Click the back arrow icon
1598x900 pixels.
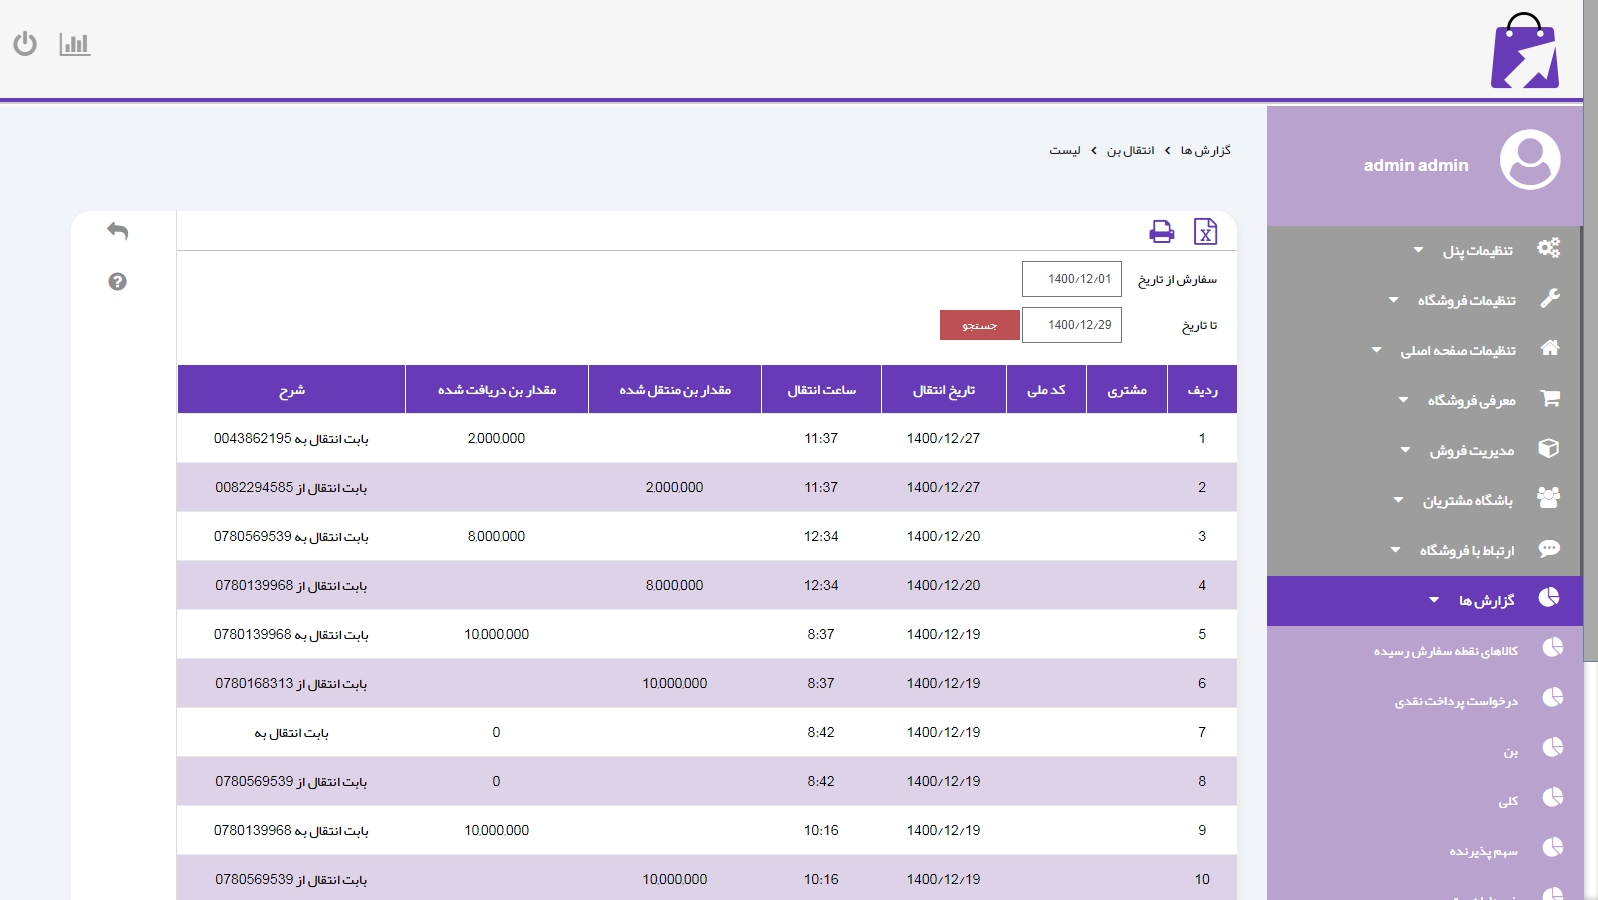pos(118,231)
